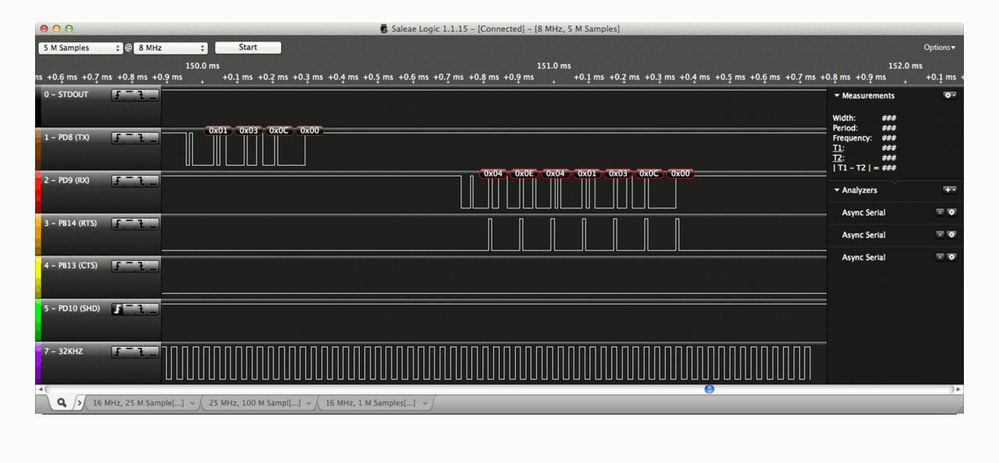Click the tab scroll arrow next to magnifier

[80, 403]
